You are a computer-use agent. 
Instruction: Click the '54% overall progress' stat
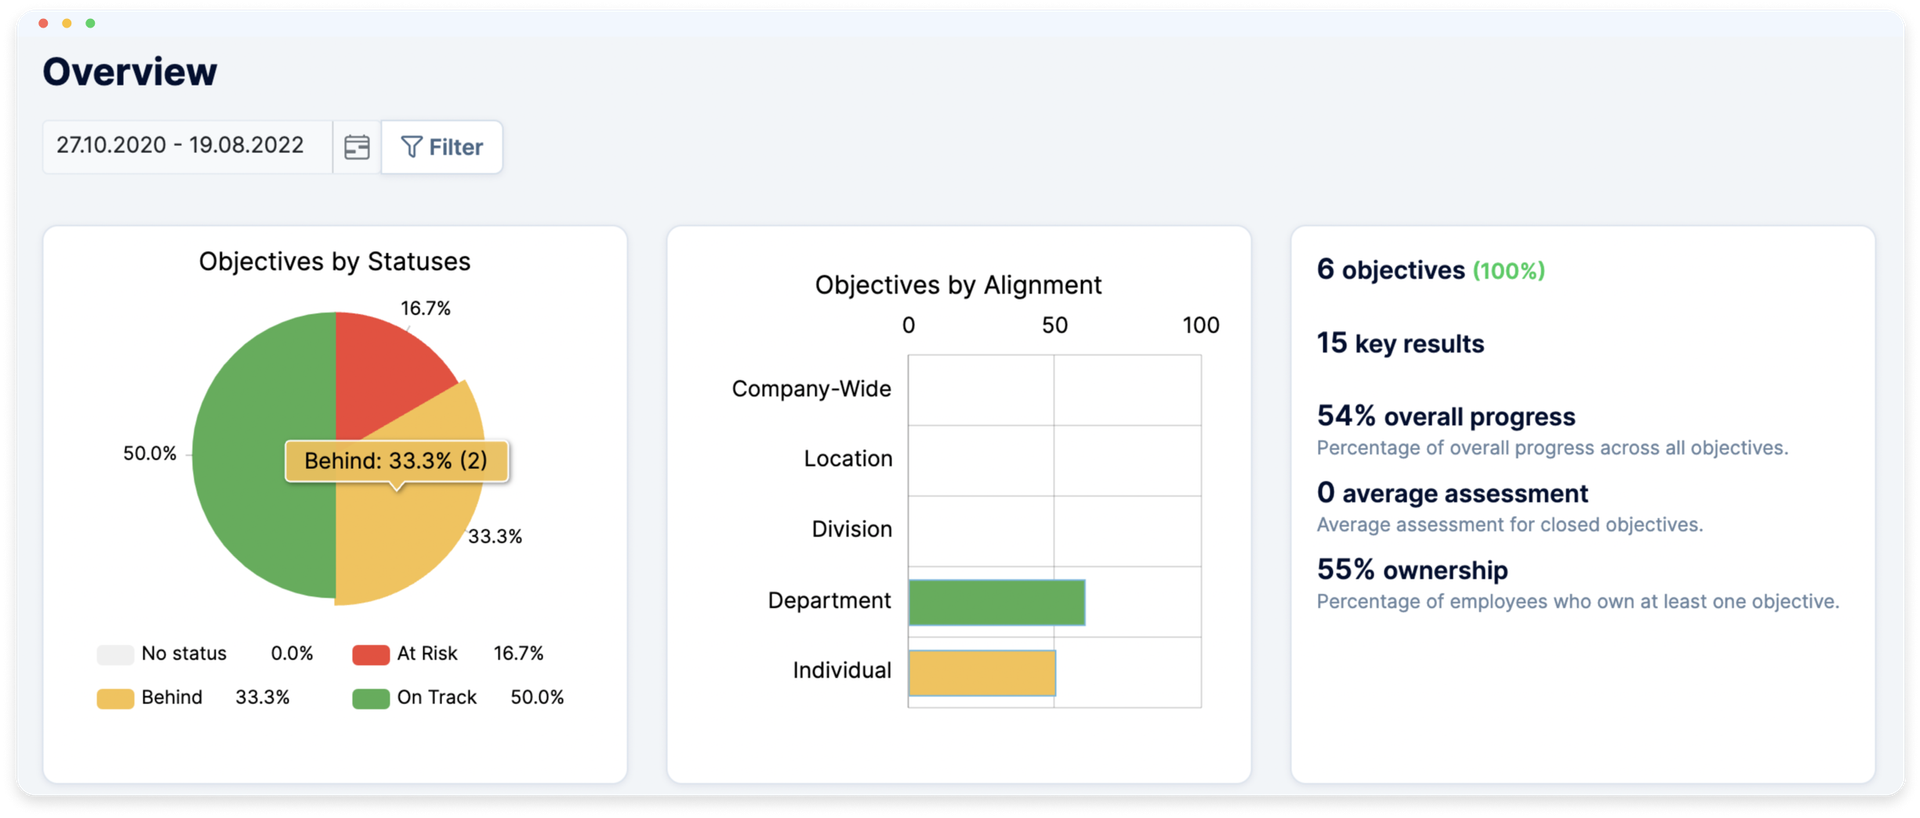[1446, 416]
